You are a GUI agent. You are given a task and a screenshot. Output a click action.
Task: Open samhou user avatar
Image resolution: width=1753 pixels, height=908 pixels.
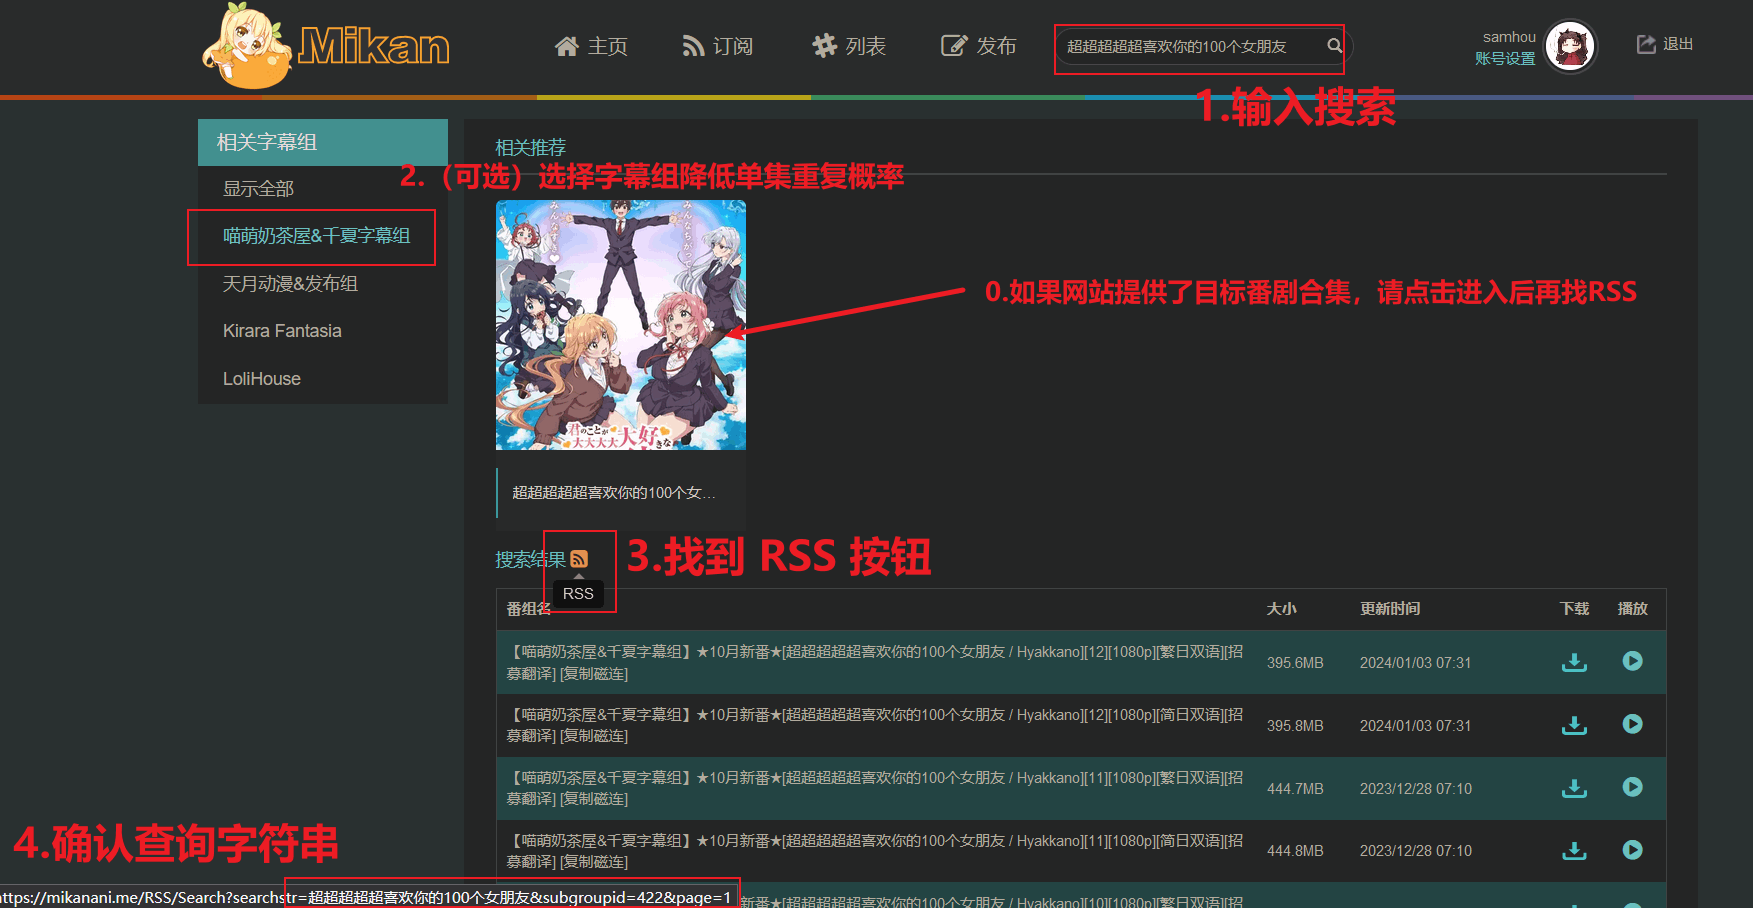click(x=1571, y=46)
